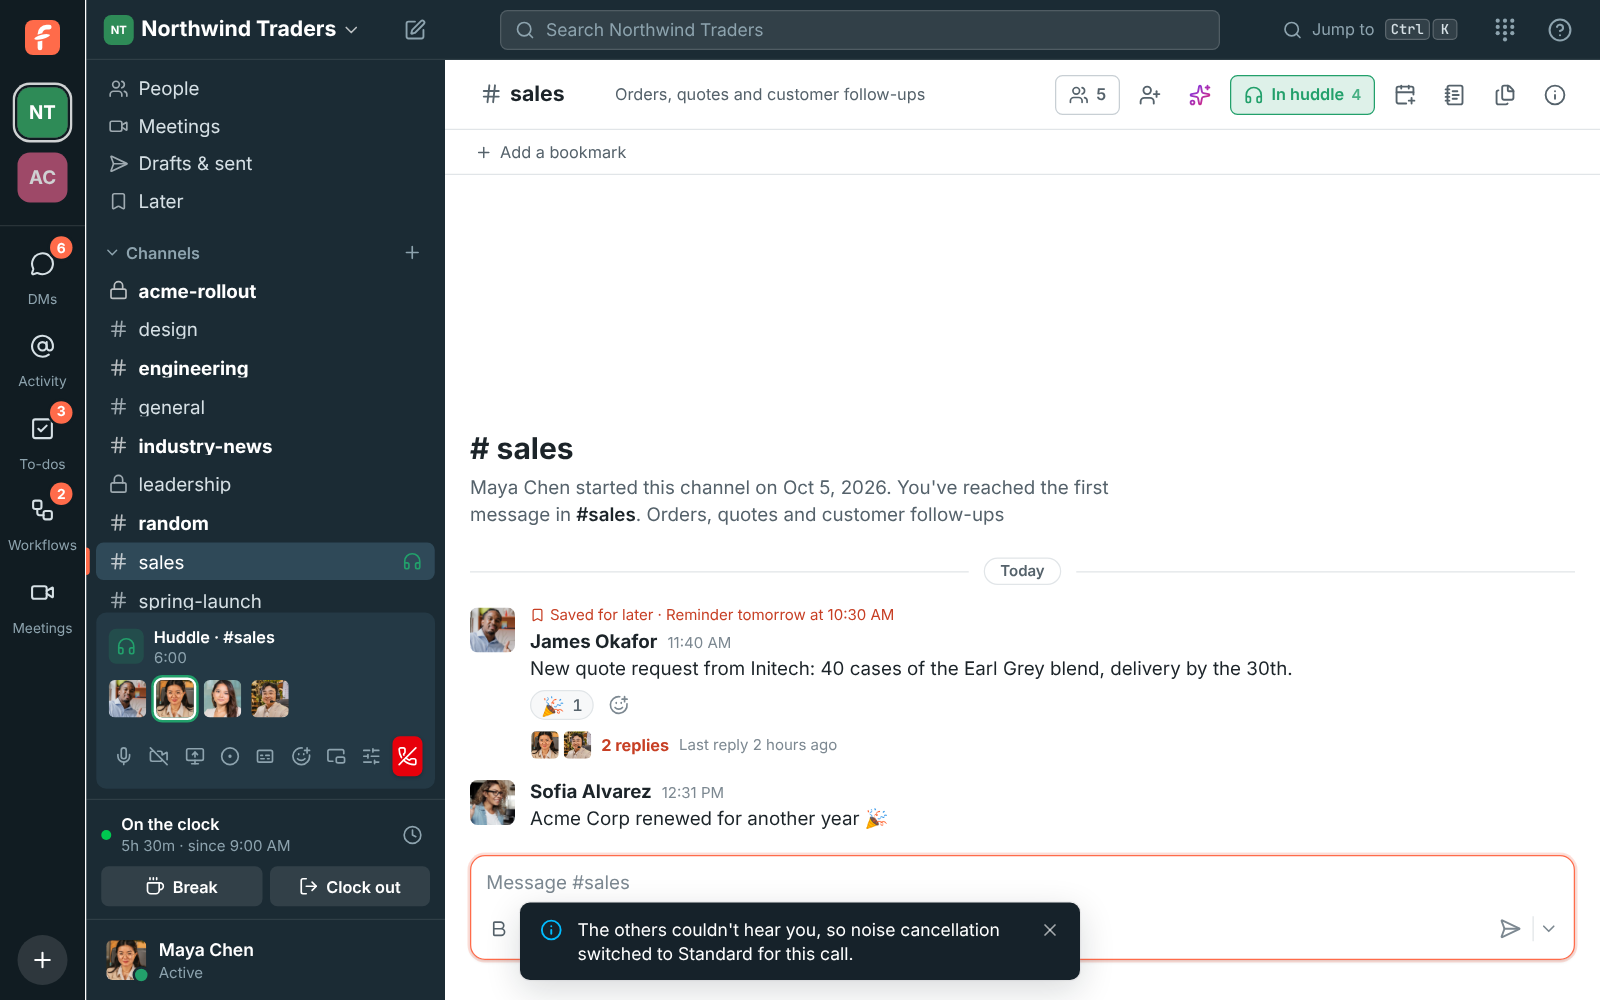Add people to the sales channel
The width and height of the screenshot is (1600, 1000).
(1150, 95)
